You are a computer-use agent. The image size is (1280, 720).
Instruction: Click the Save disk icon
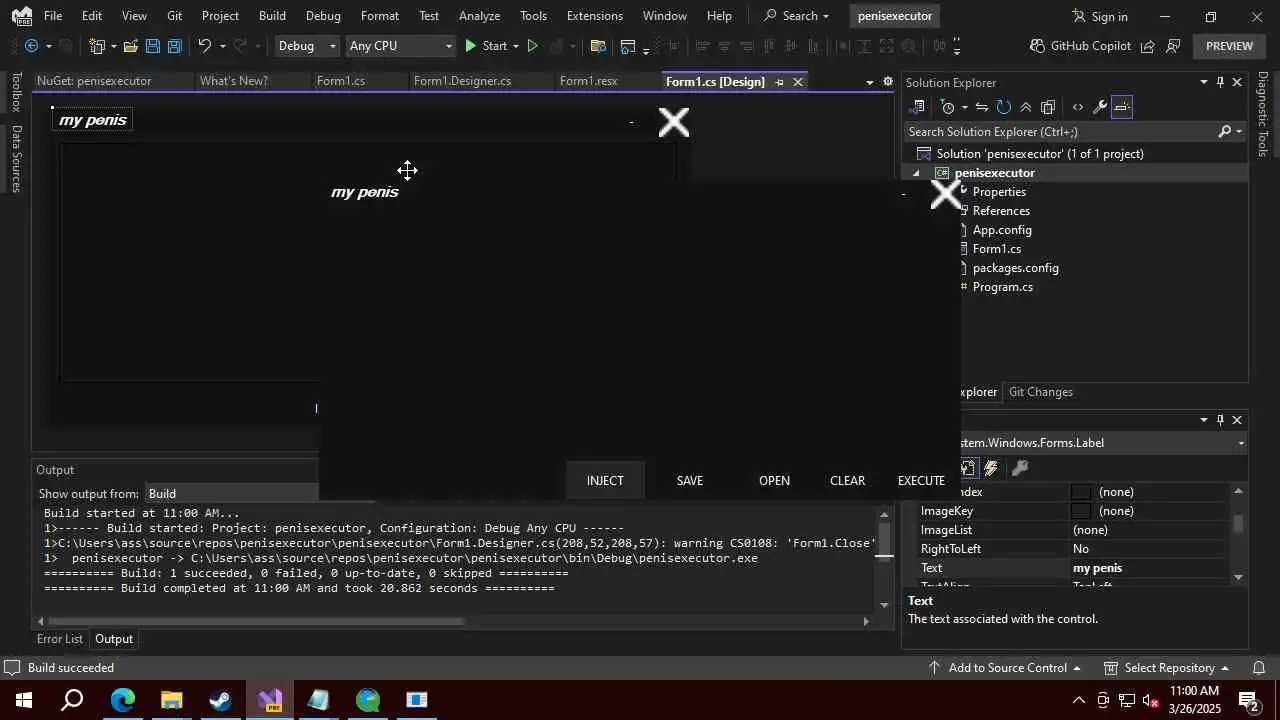click(x=152, y=46)
